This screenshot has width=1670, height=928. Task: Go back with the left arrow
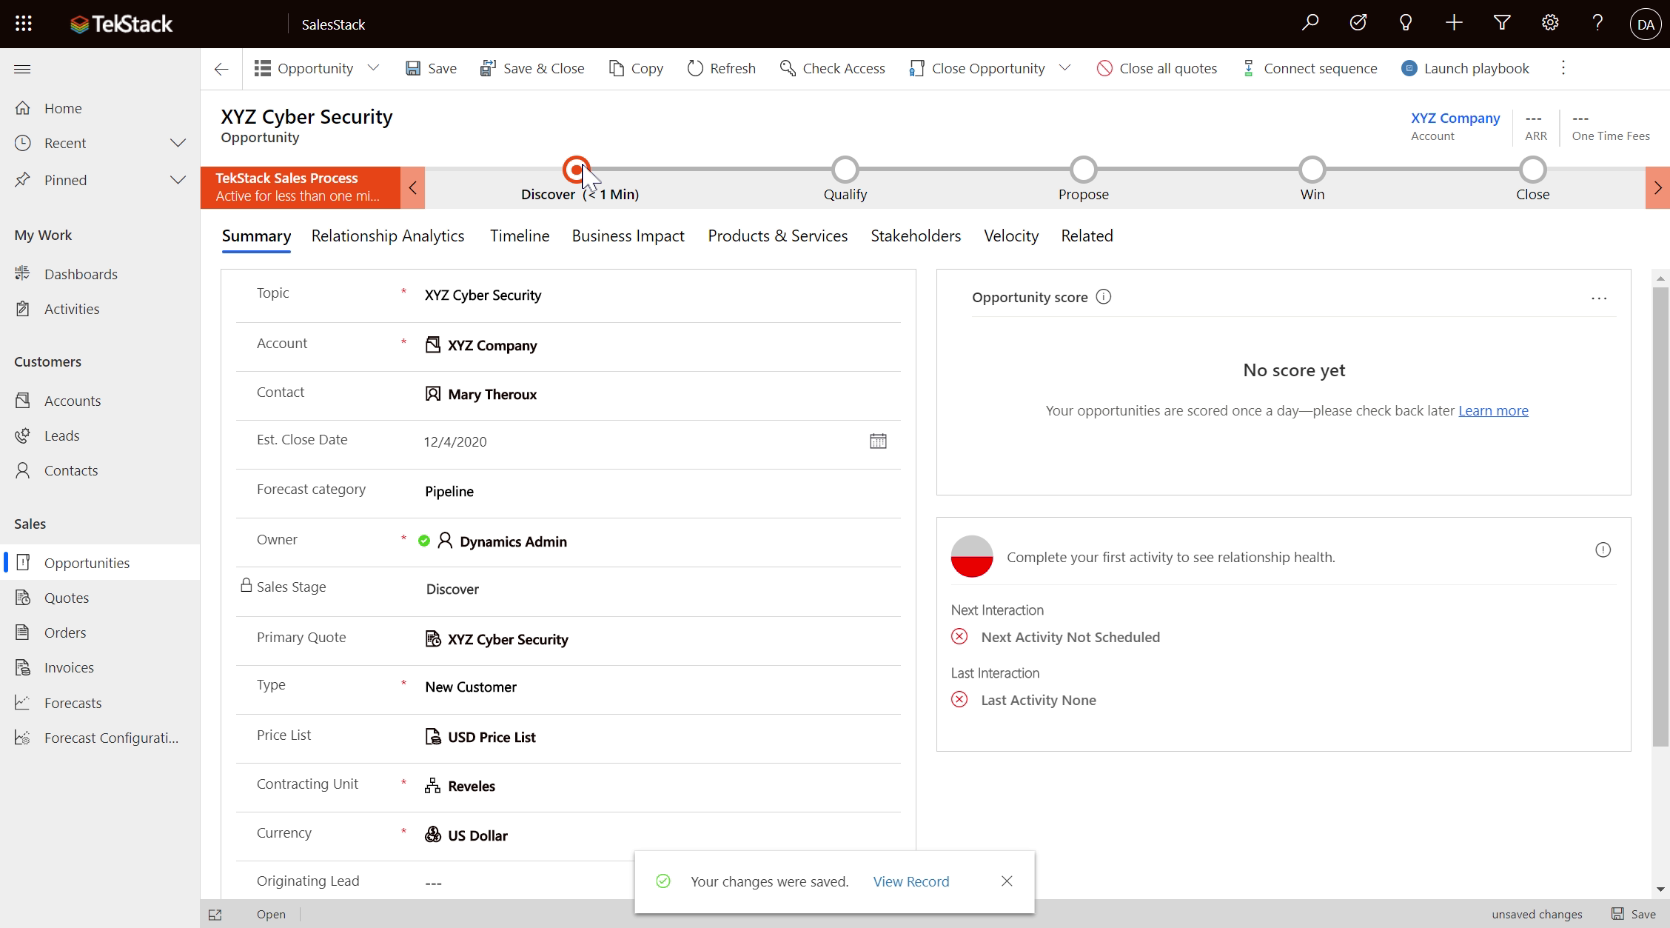221,68
